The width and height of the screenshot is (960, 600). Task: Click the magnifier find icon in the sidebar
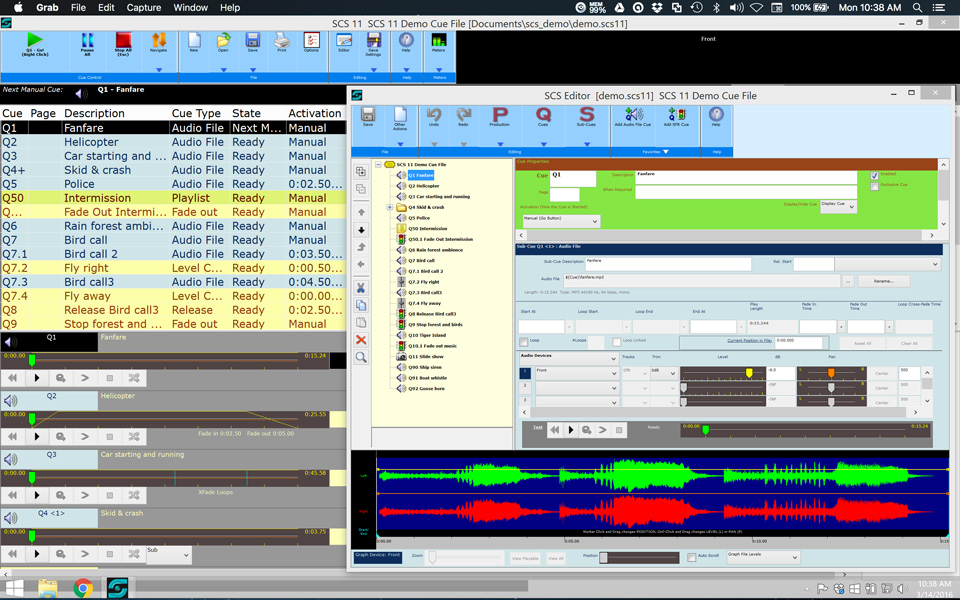361,358
